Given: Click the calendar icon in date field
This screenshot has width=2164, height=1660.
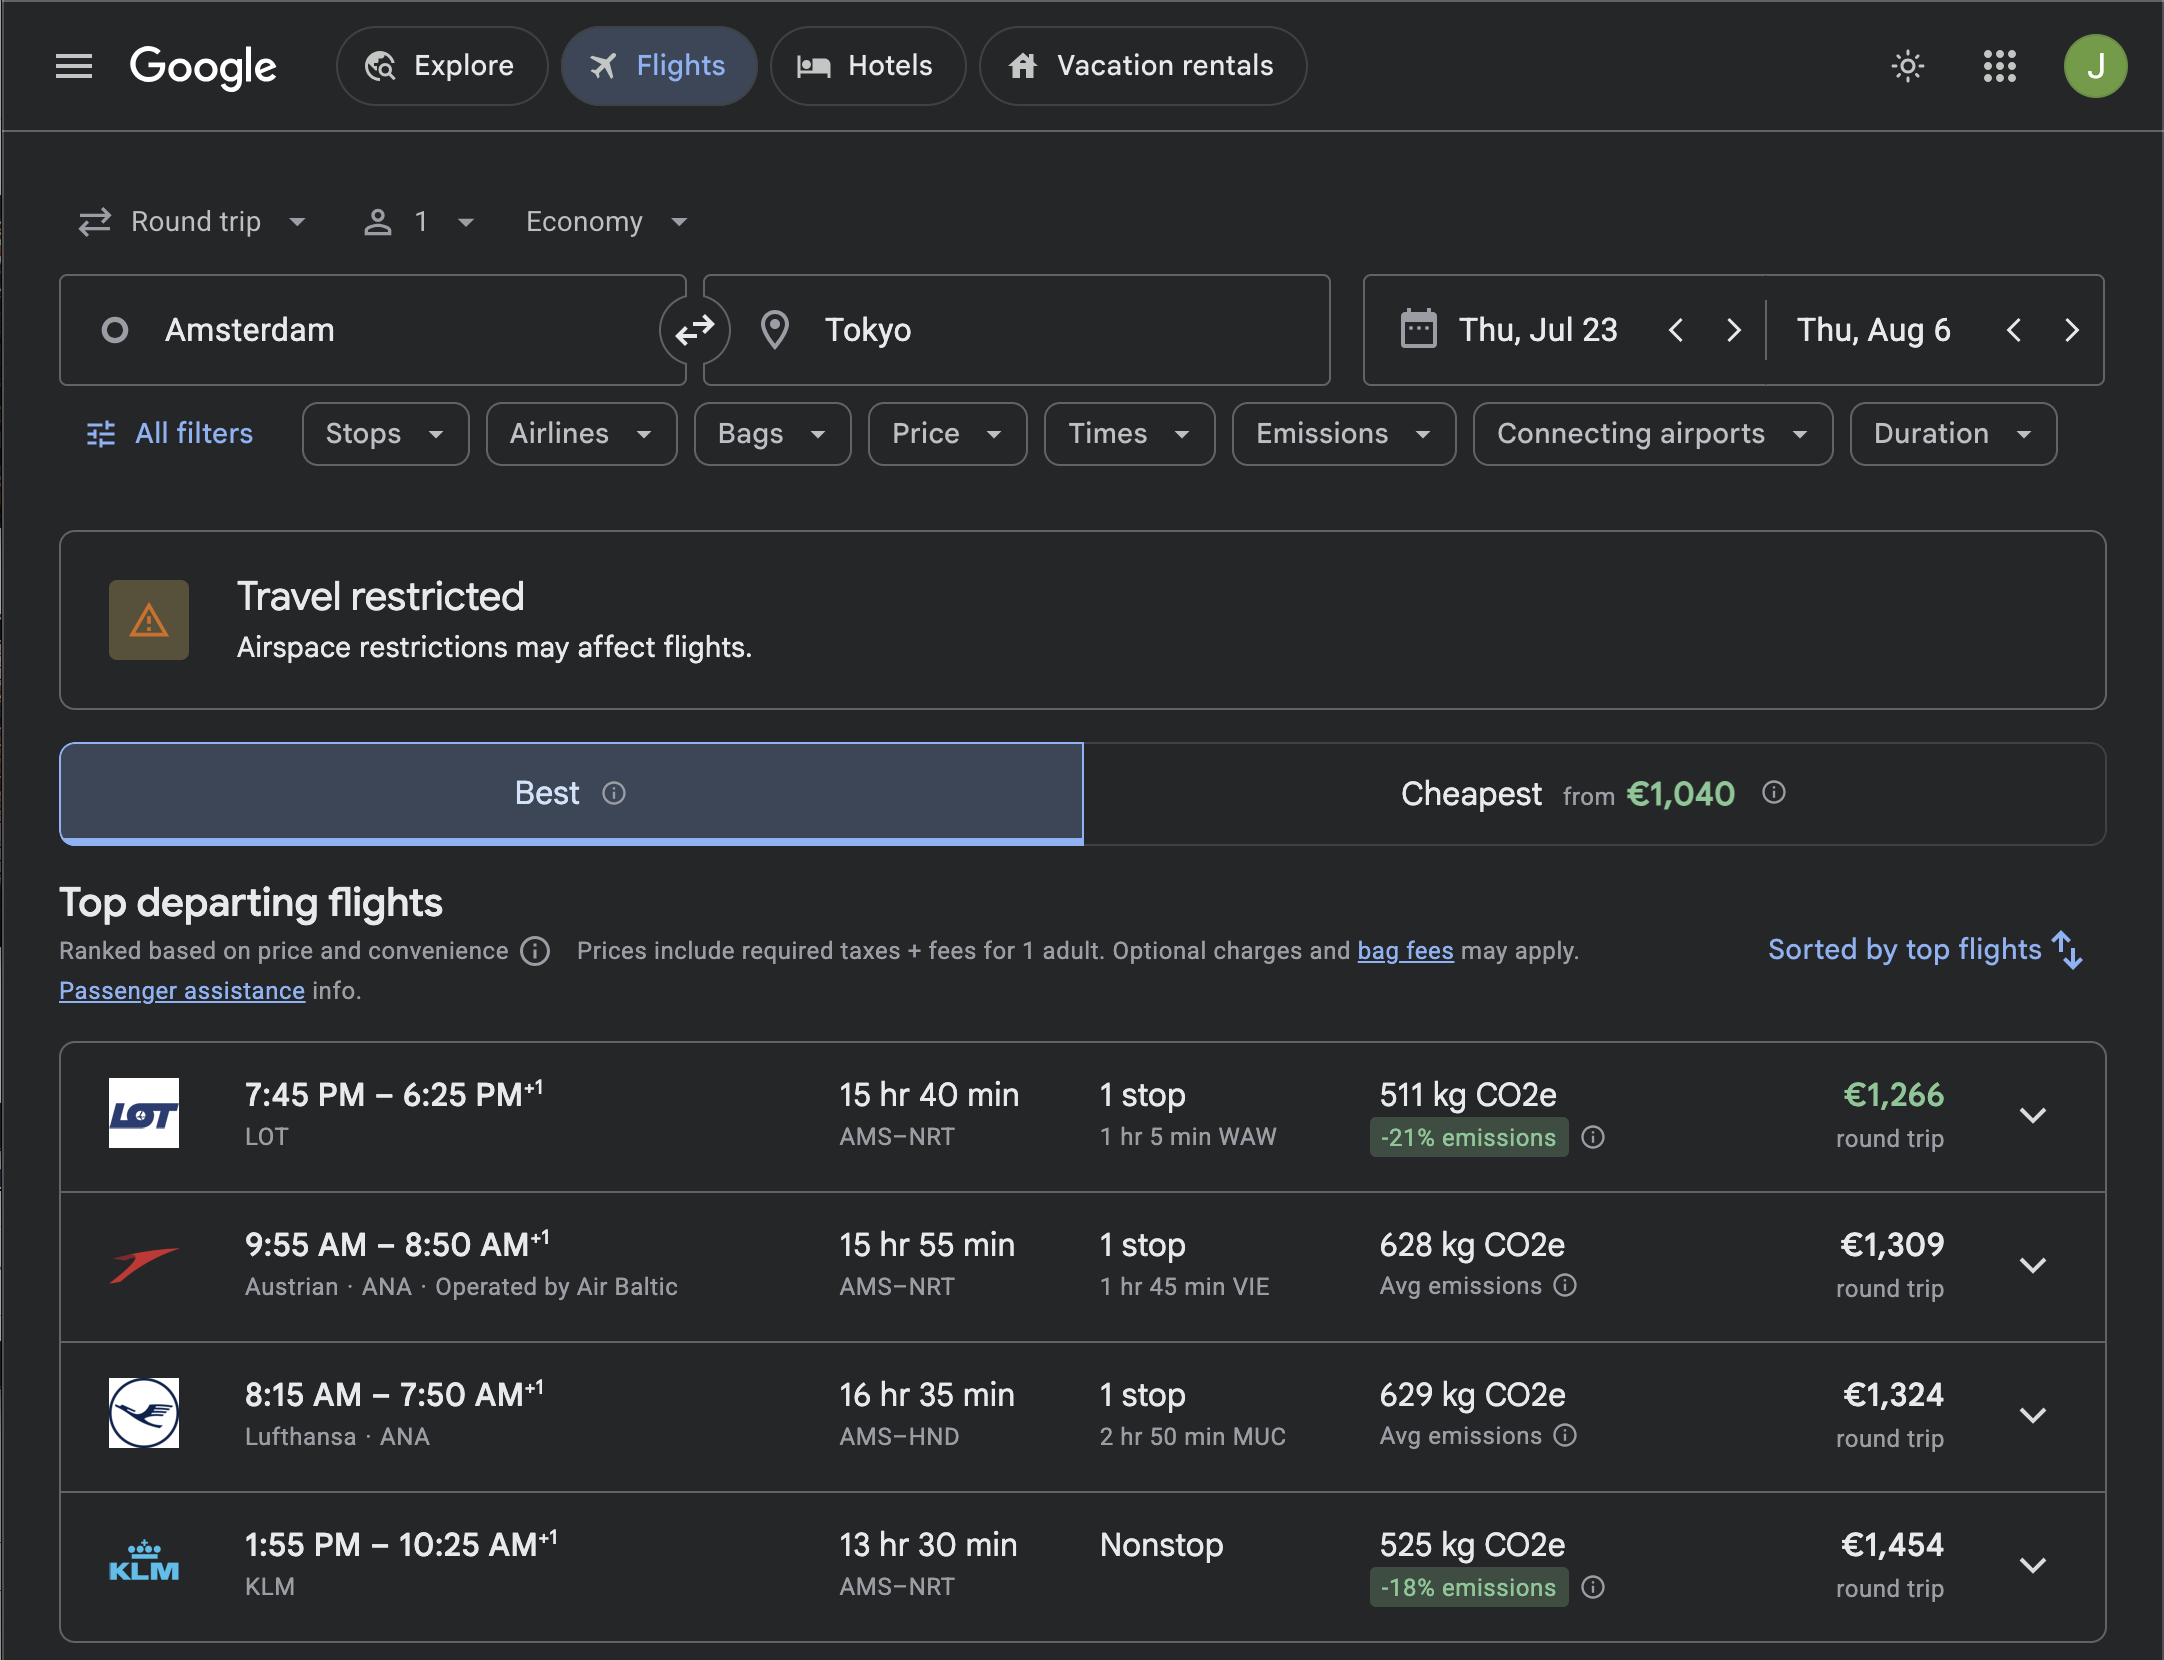Looking at the screenshot, I should click(x=1418, y=329).
